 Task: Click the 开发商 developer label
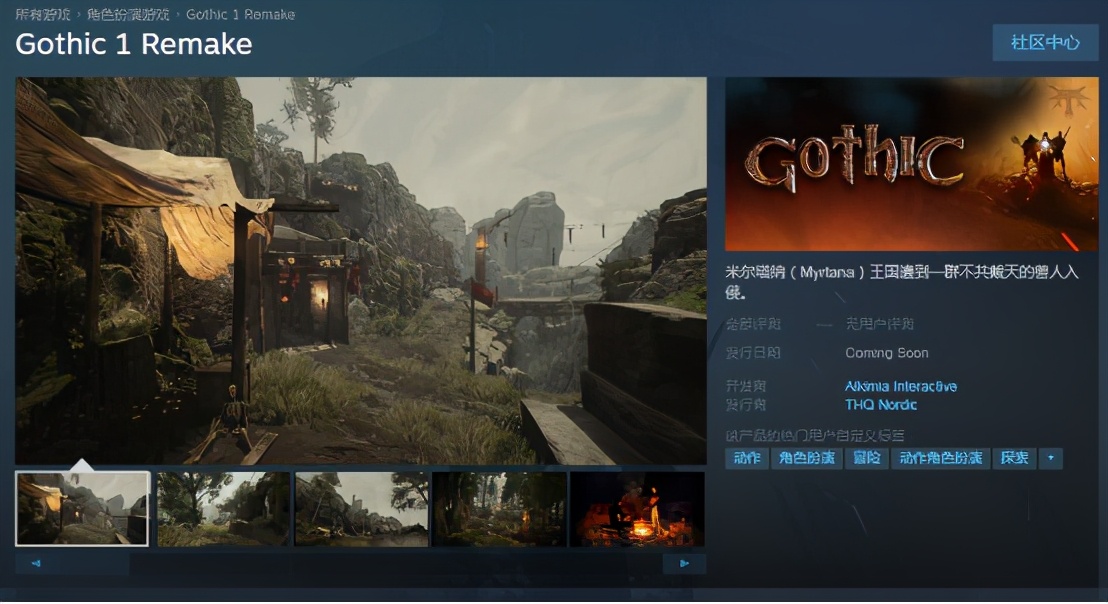point(745,386)
